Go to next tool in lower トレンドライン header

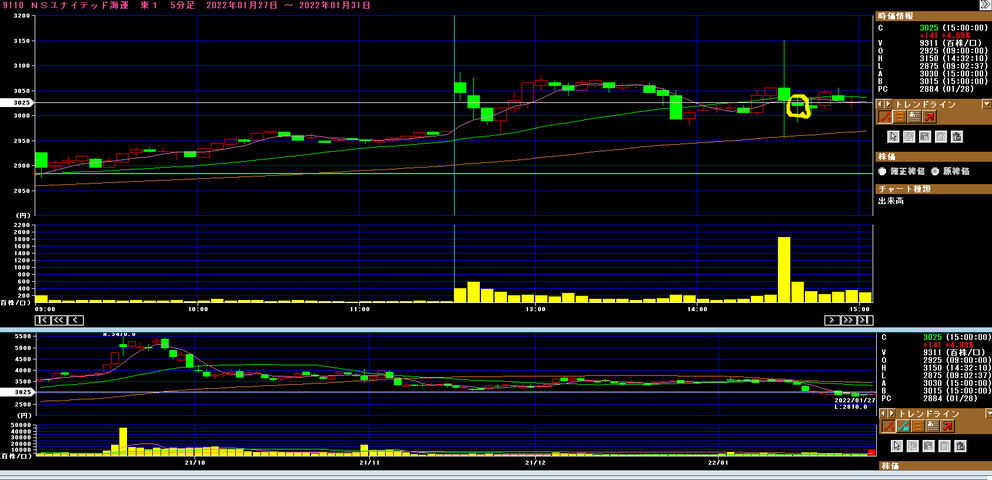coord(893,414)
